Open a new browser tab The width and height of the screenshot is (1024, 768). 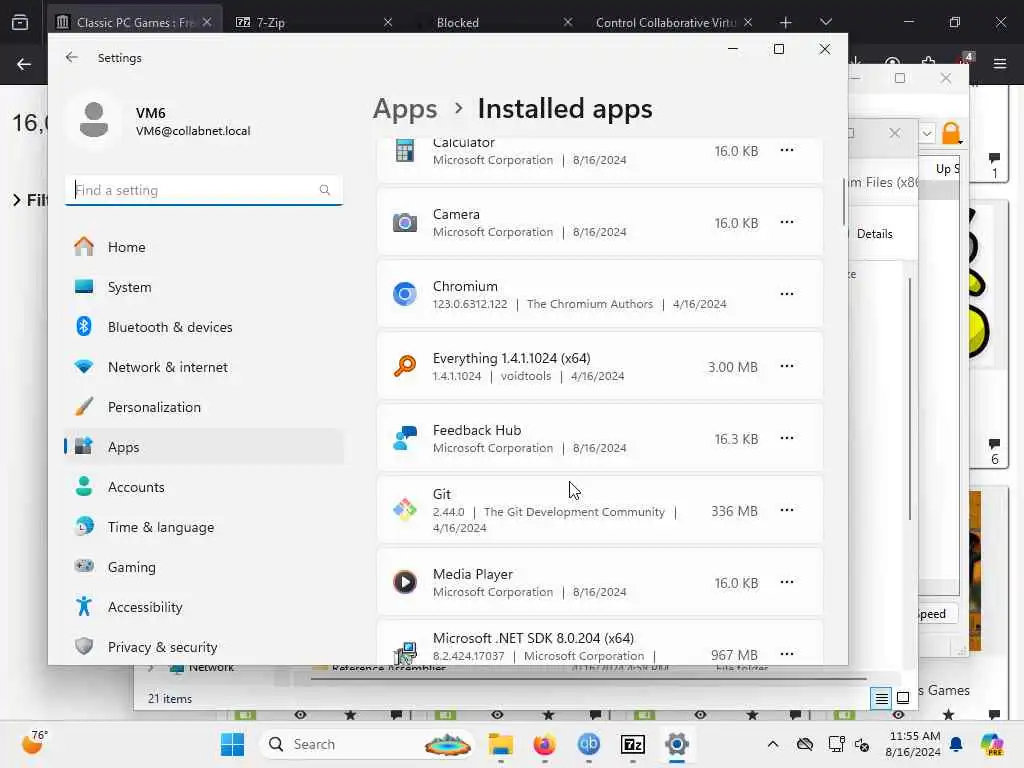tap(786, 22)
